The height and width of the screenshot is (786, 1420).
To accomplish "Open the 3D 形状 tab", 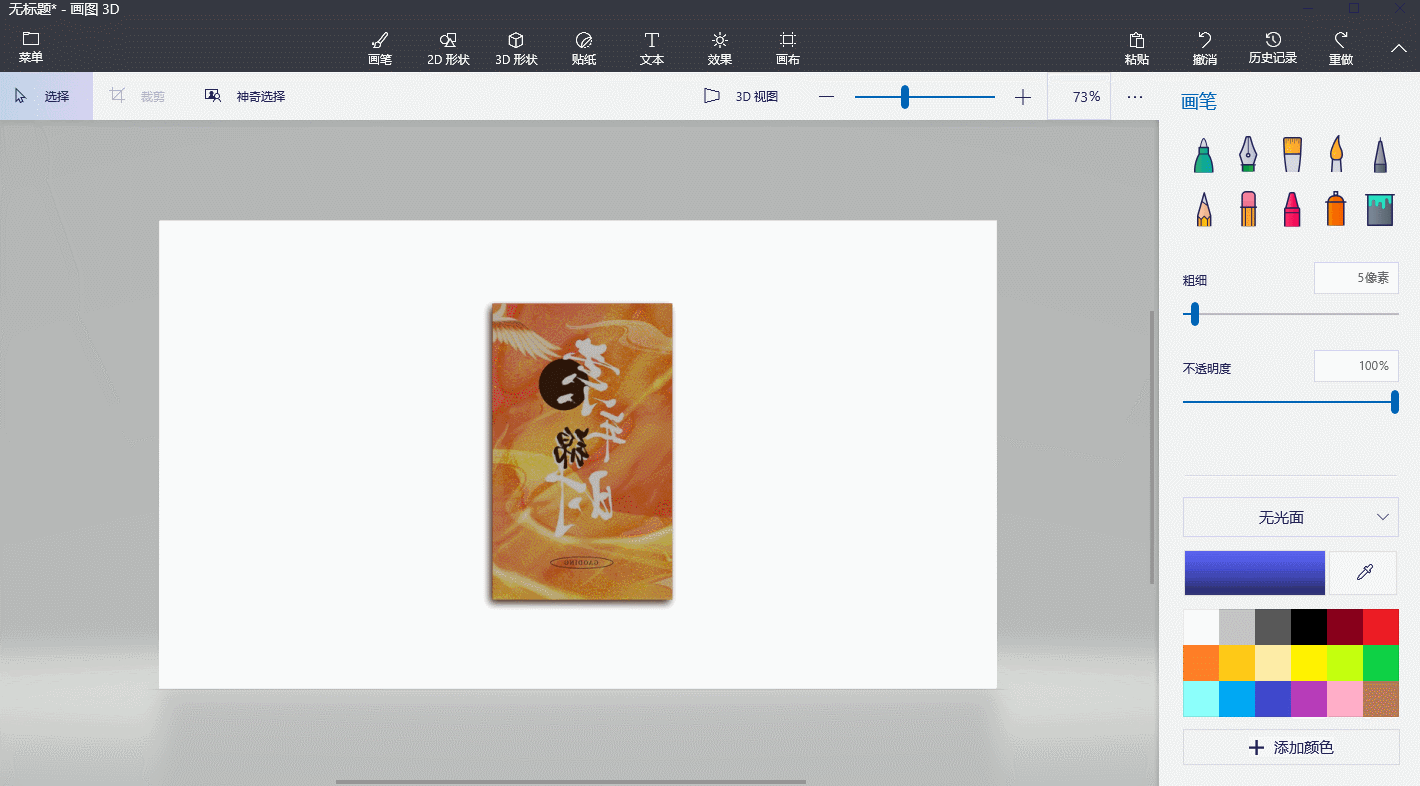I will click(516, 48).
